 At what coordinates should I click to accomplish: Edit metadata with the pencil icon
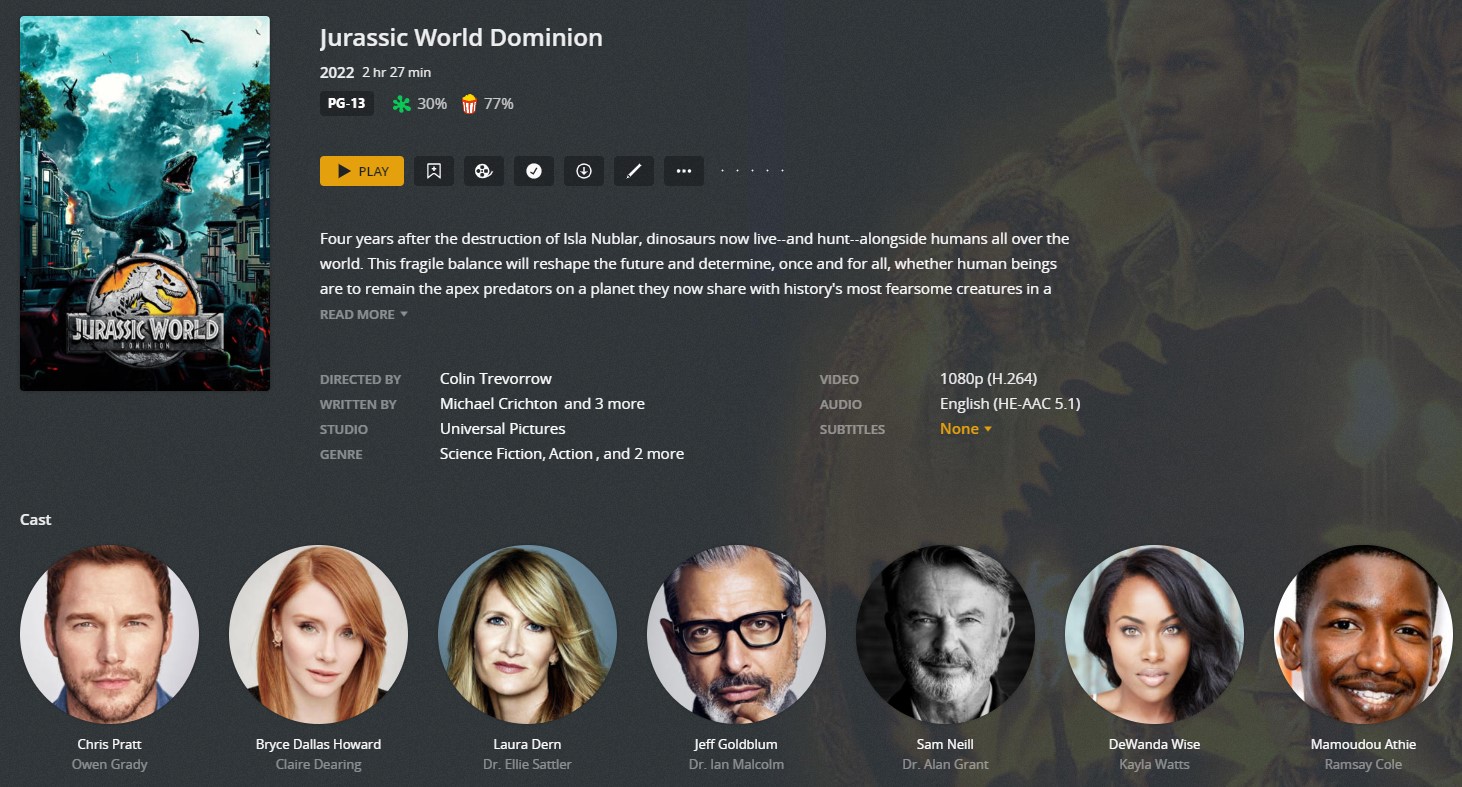(634, 171)
